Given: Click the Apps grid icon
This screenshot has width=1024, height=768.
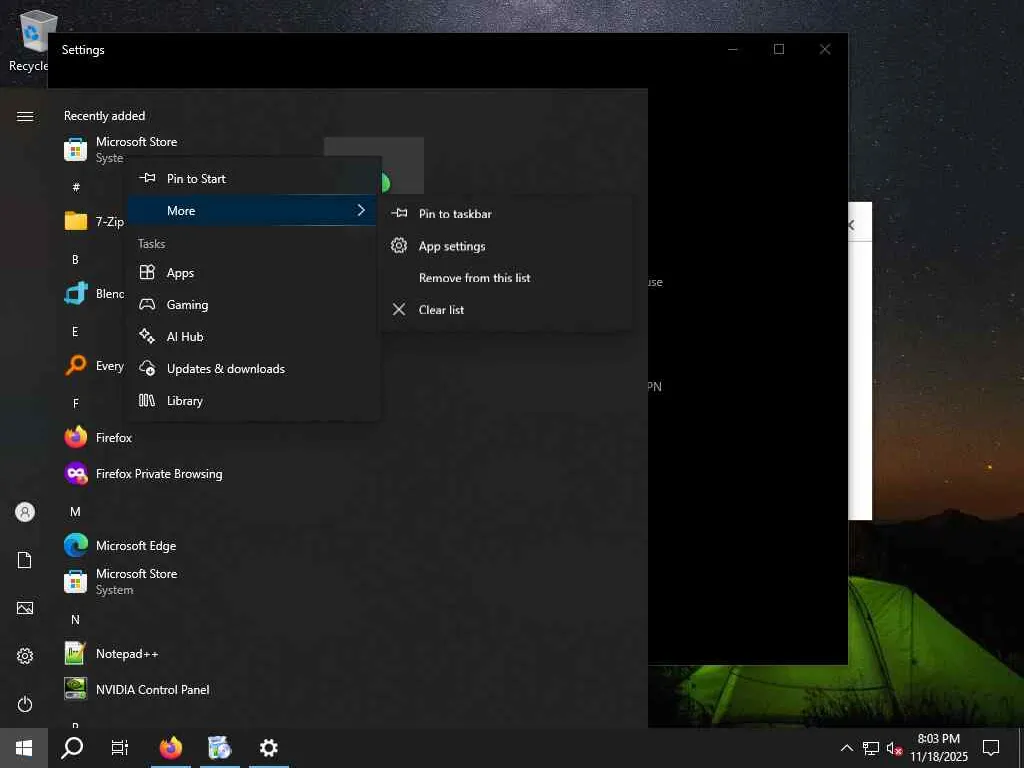Looking at the screenshot, I should pyautogui.click(x=148, y=272).
